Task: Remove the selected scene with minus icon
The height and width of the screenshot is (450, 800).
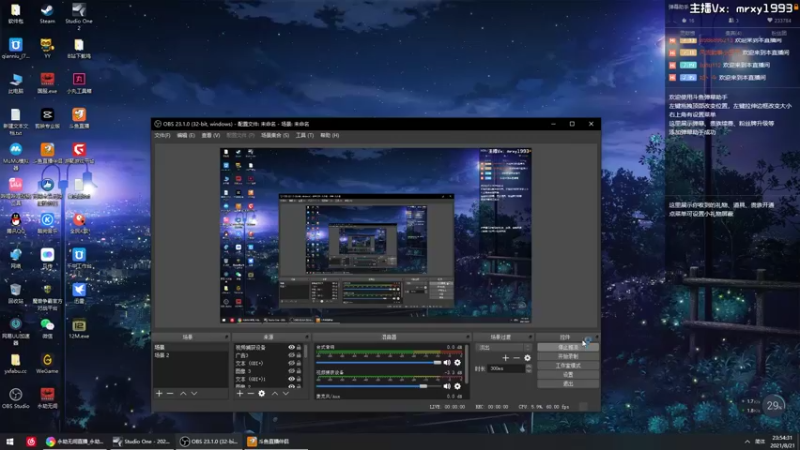Action: pyautogui.click(x=170, y=393)
